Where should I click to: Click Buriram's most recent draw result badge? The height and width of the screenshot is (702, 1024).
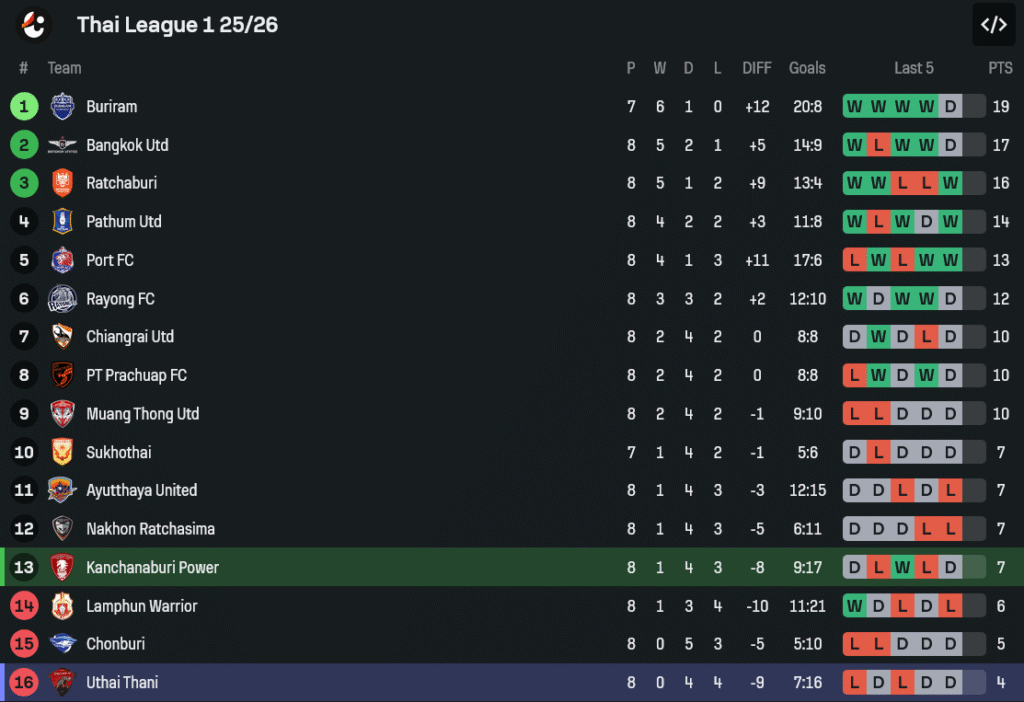(x=950, y=107)
